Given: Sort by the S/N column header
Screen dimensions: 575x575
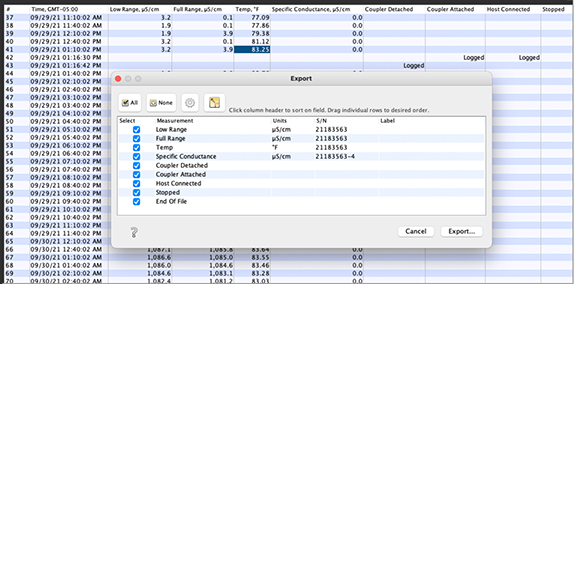Looking at the screenshot, I should (322, 121).
